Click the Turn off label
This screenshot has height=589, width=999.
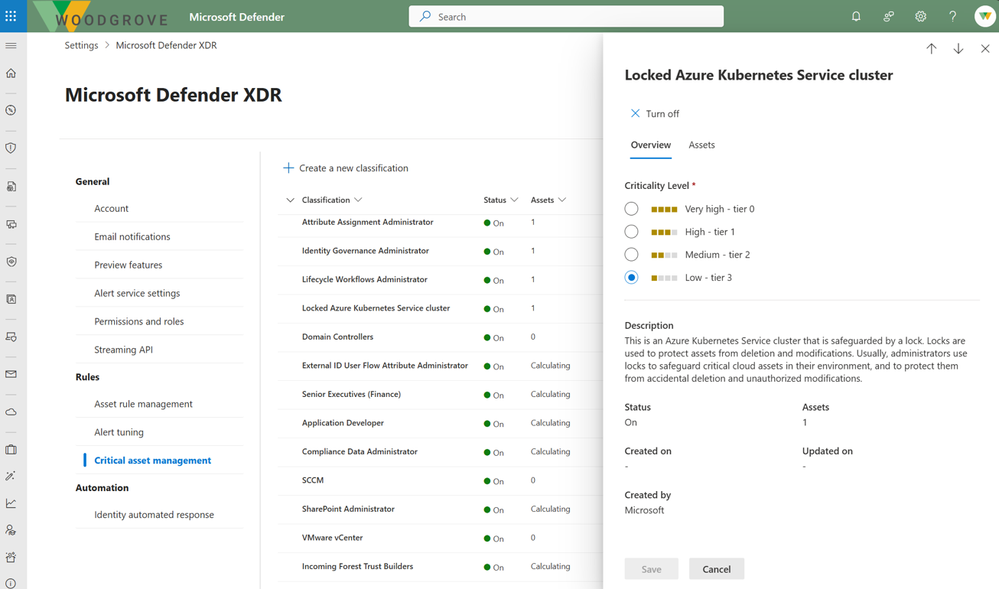click(663, 113)
